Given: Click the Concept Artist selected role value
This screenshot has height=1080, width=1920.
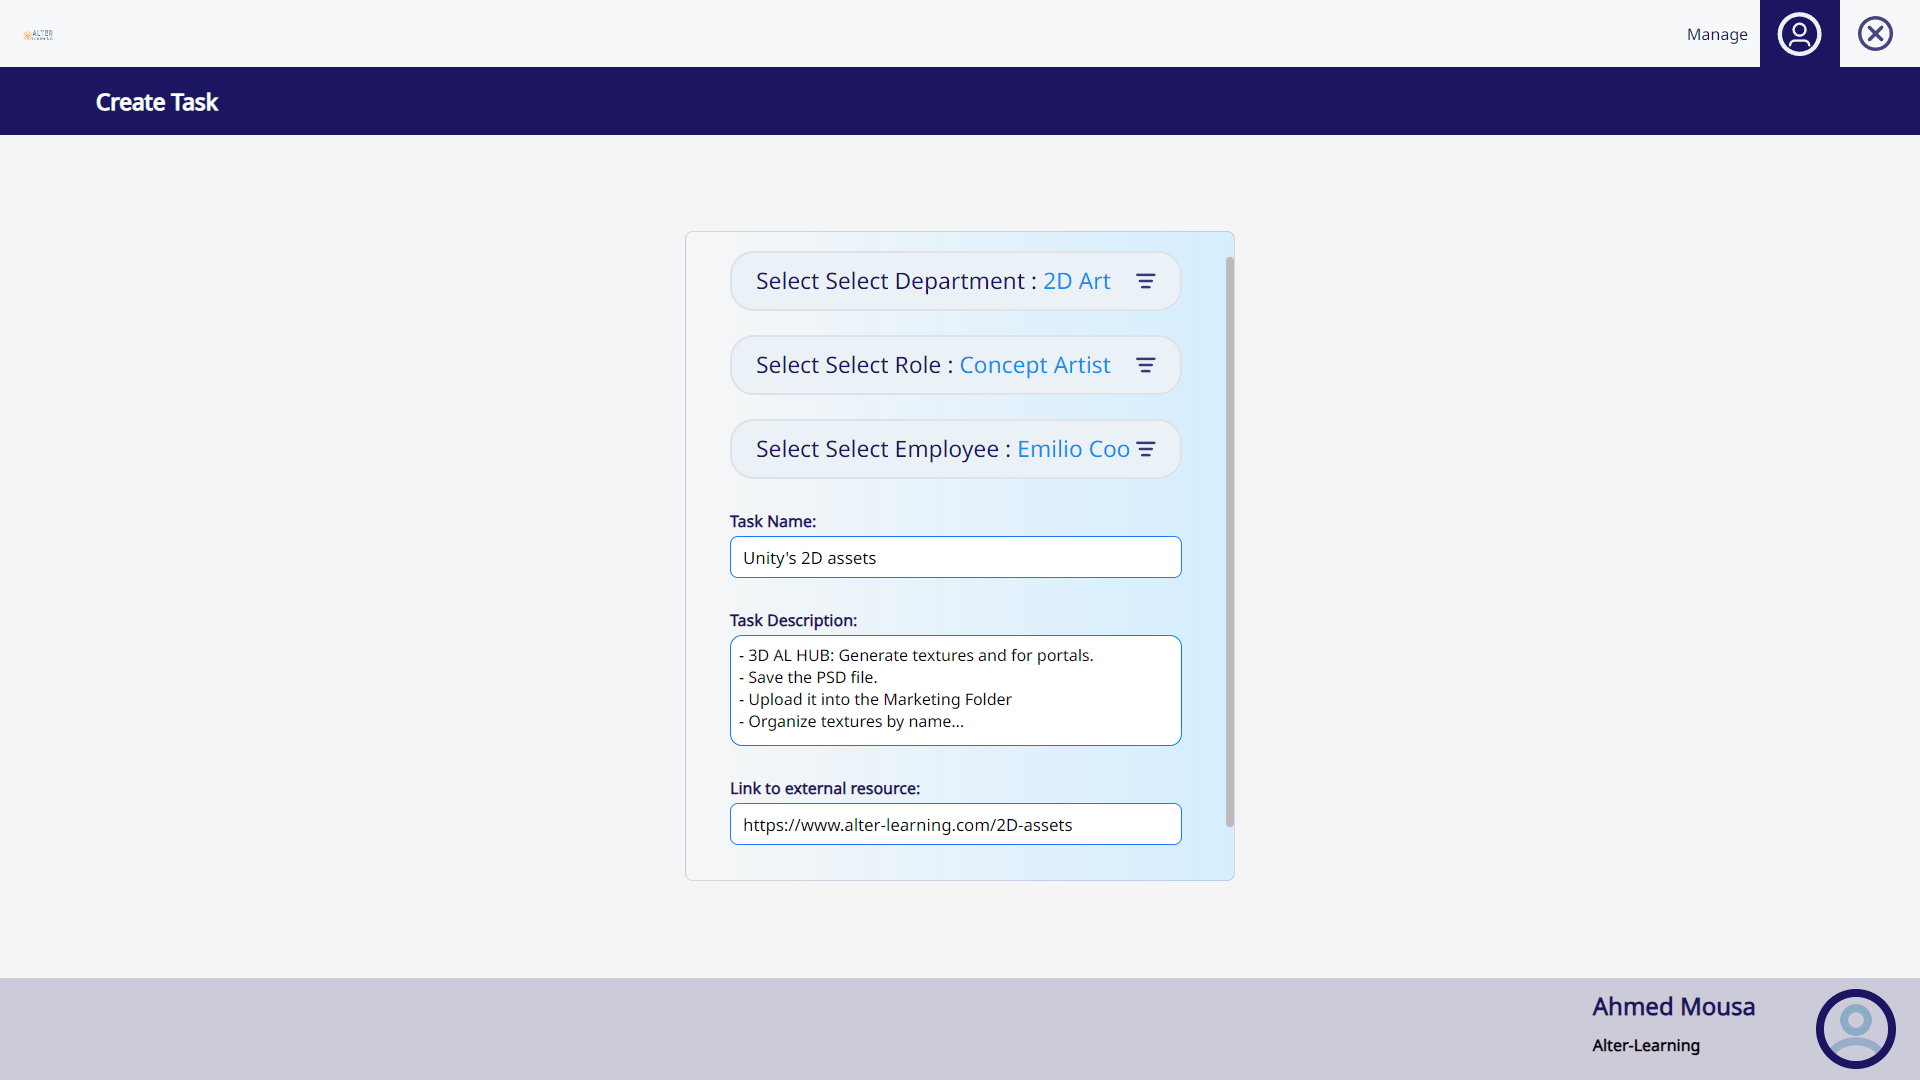Looking at the screenshot, I should coord(1034,366).
